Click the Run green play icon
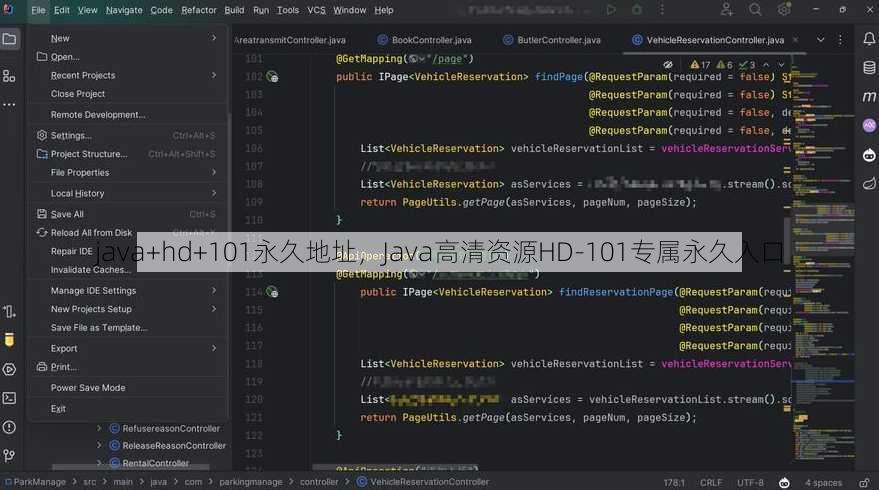Viewport: 879px width, 490px height. coord(611,10)
